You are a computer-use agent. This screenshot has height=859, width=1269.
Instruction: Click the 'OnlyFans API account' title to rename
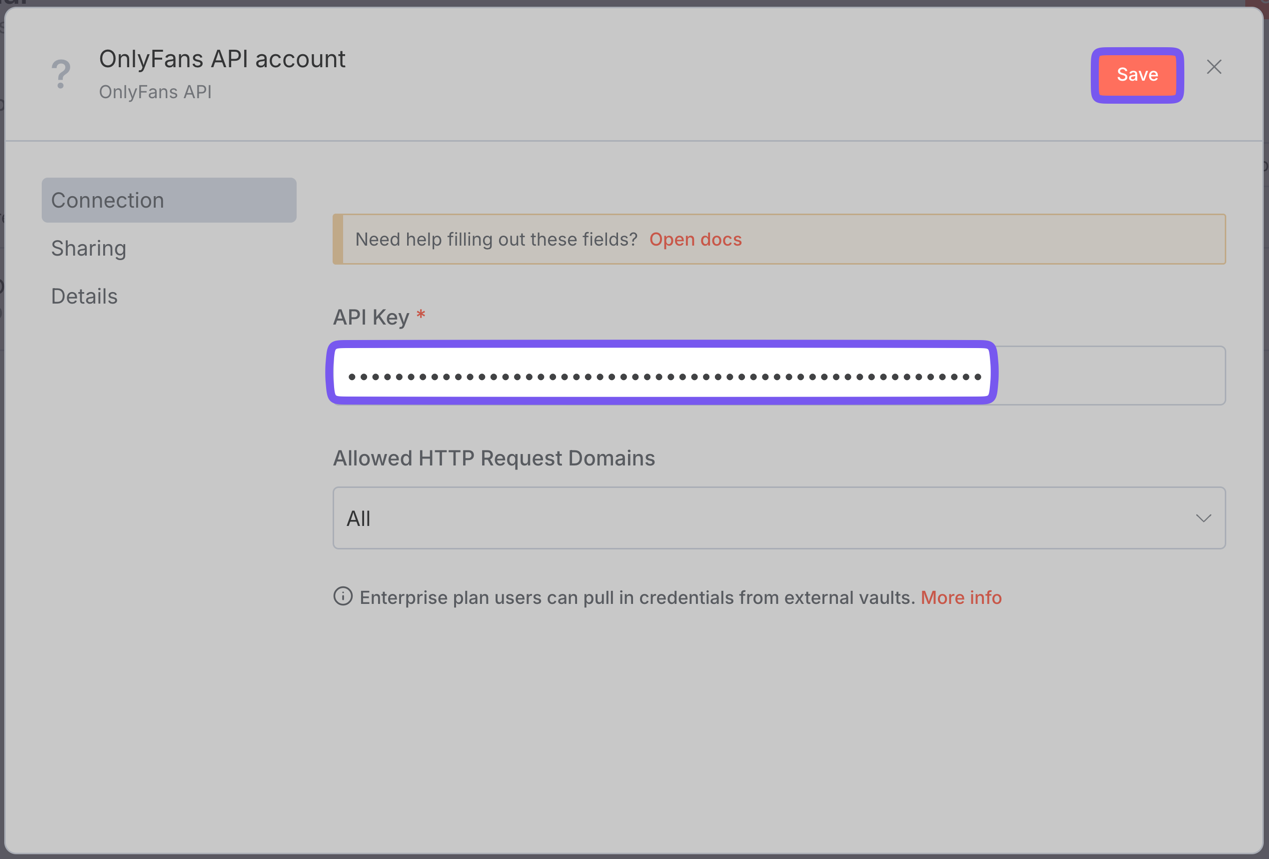pos(222,59)
